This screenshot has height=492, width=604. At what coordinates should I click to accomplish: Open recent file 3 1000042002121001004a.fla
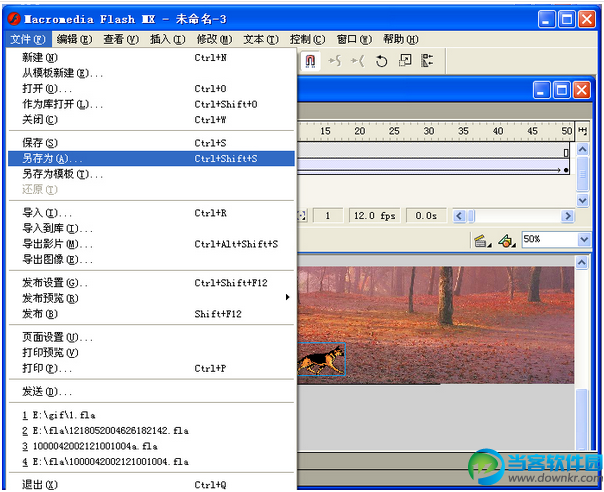[151, 446]
